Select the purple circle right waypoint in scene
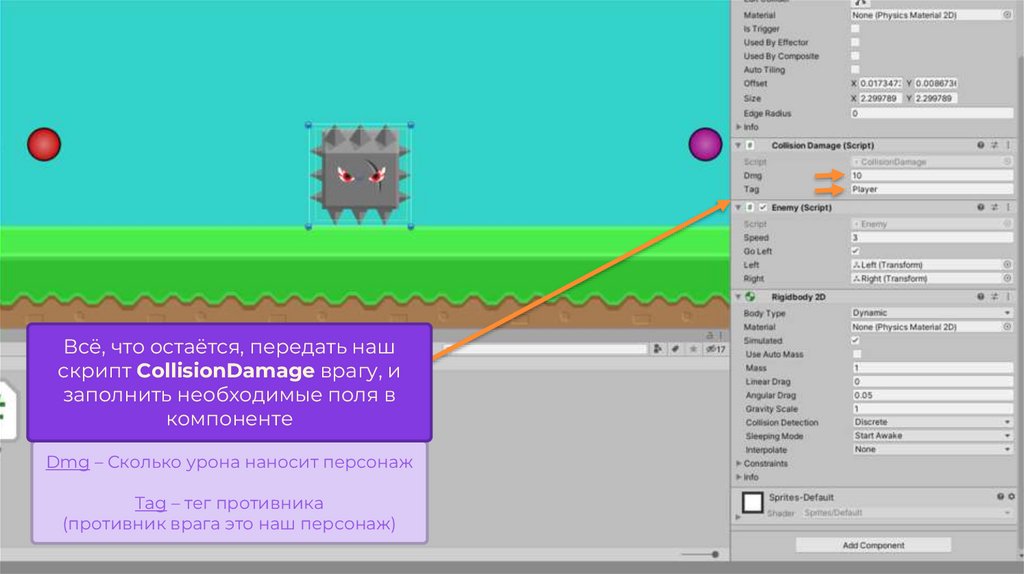 coord(705,144)
